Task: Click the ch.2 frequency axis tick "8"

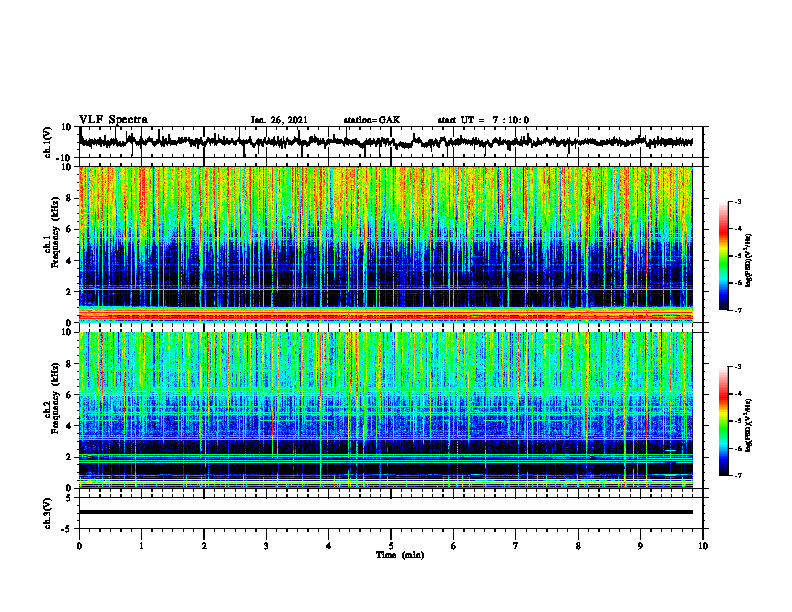Action: (x=70, y=364)
